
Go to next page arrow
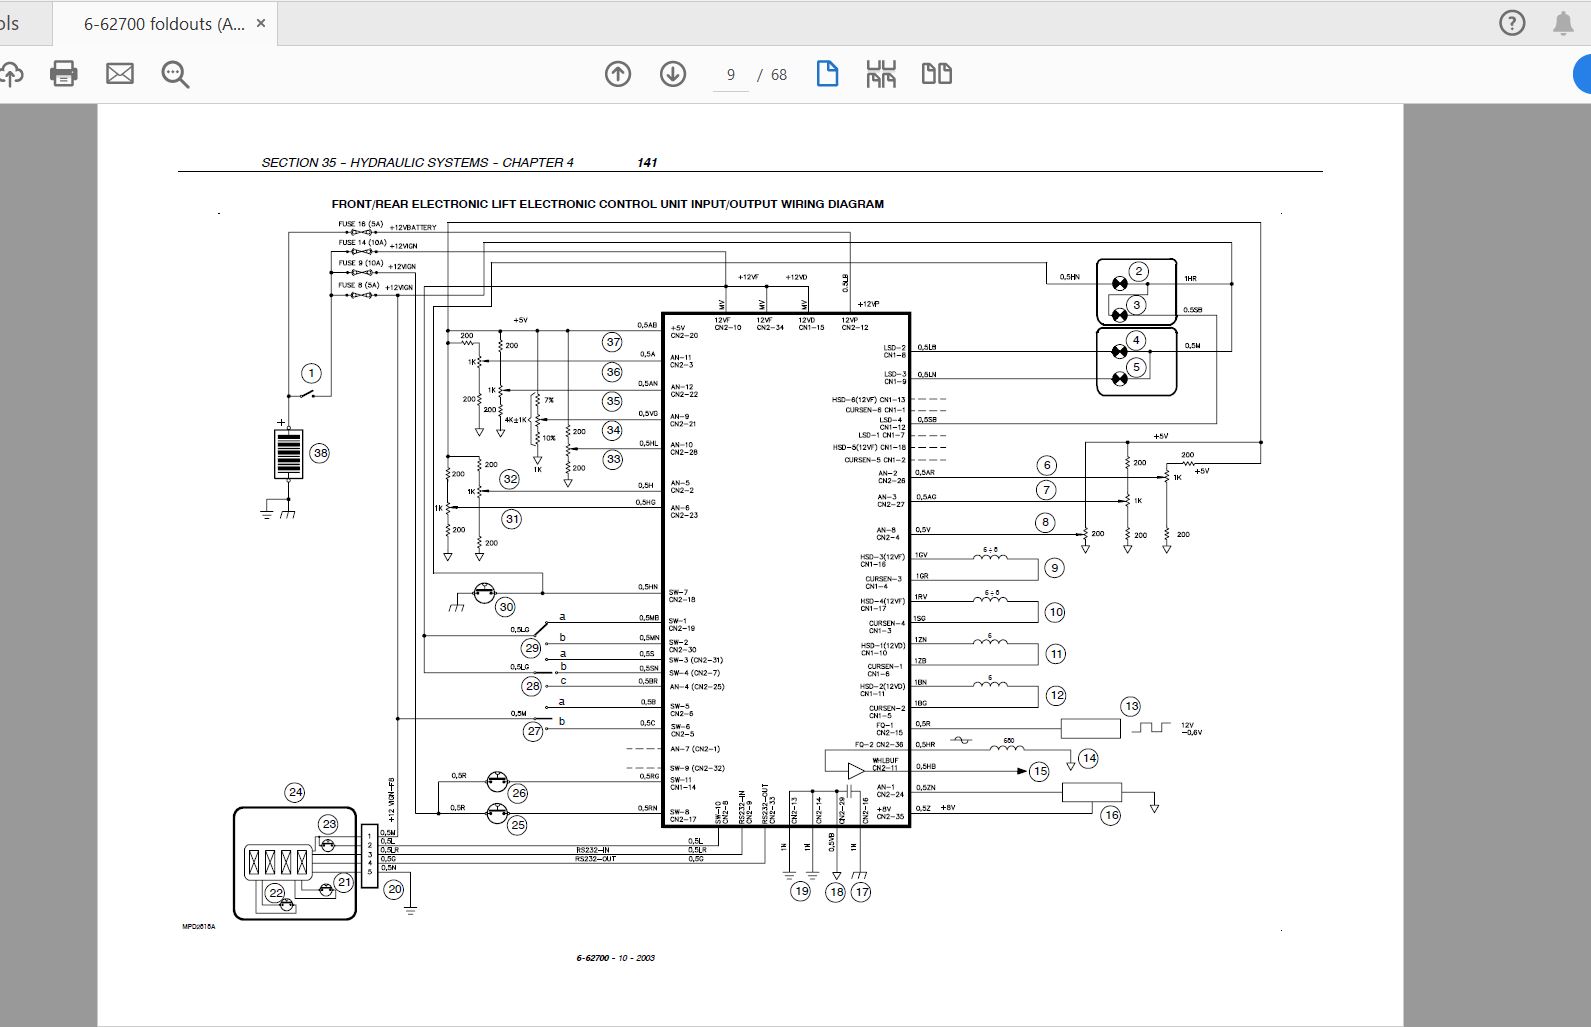(x=673, y=73)
